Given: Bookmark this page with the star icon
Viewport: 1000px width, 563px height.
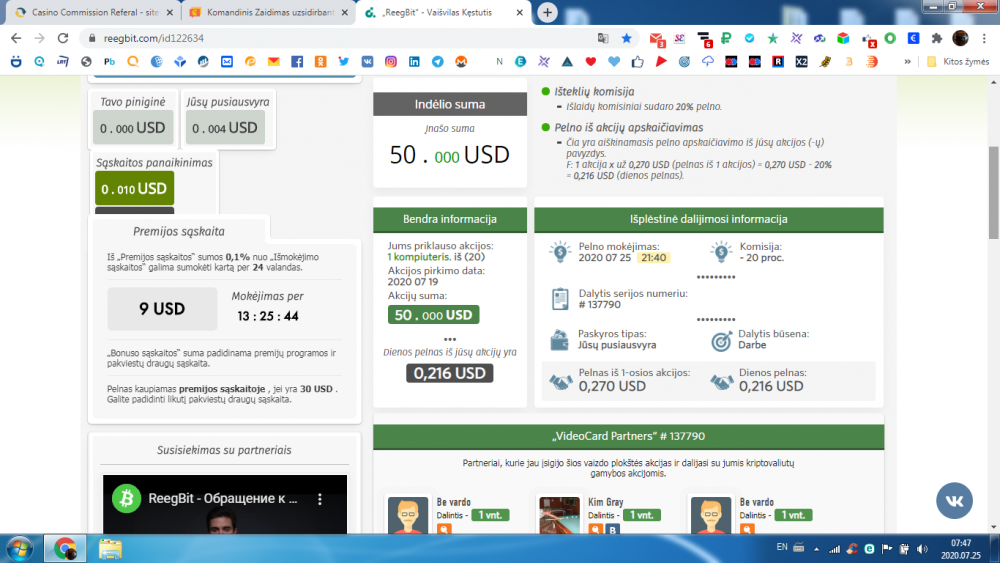Looking at the screenshot, I should coord(627,38).
